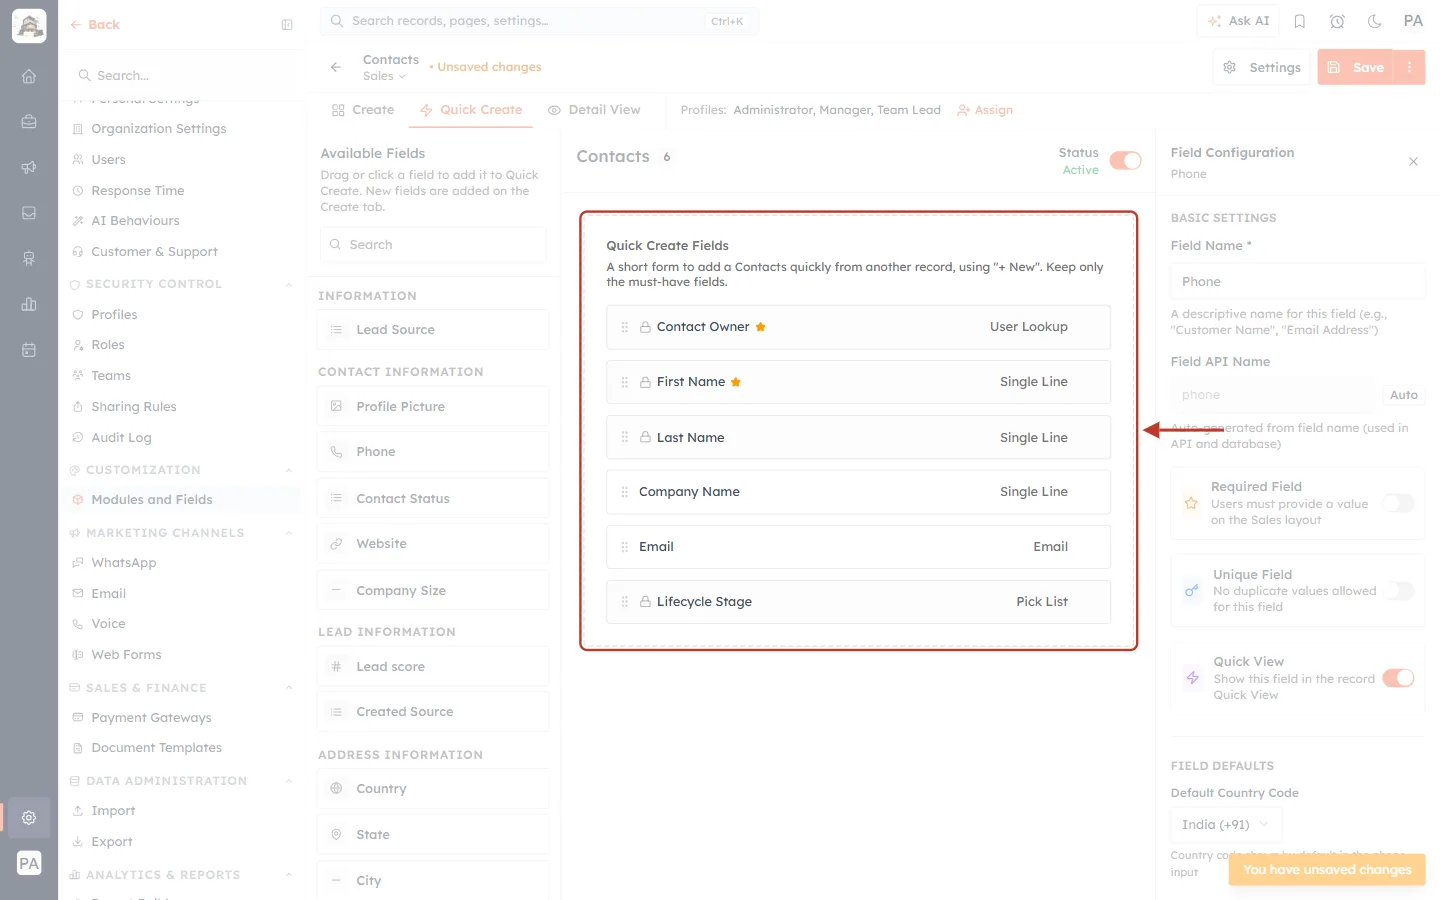The width and height of the screenshot is (1440, 900).
Task: Open the home icon in left rail
Action: pyautogui.click(x=29, y=76)
